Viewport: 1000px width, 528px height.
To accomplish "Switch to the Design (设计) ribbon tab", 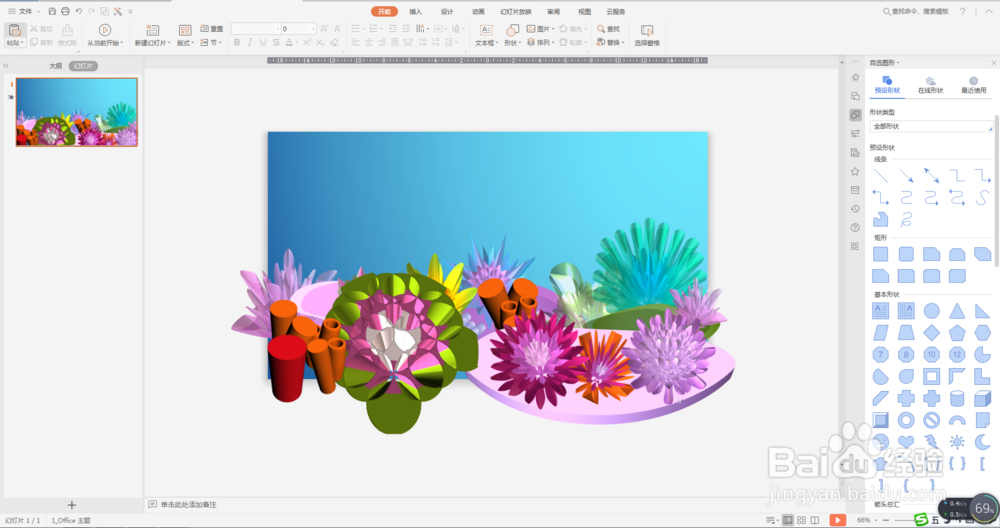I will pyautogui.click(x=447, y=11).
